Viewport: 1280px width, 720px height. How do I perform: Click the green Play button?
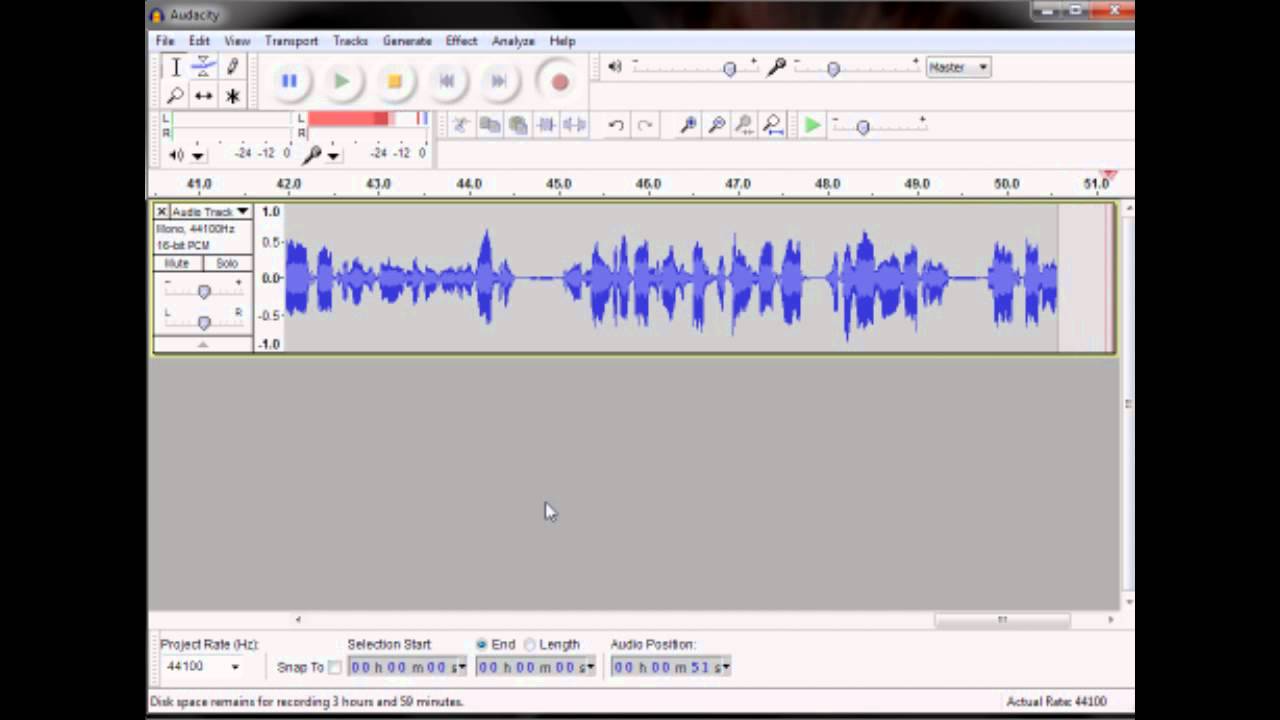(342, 81)
